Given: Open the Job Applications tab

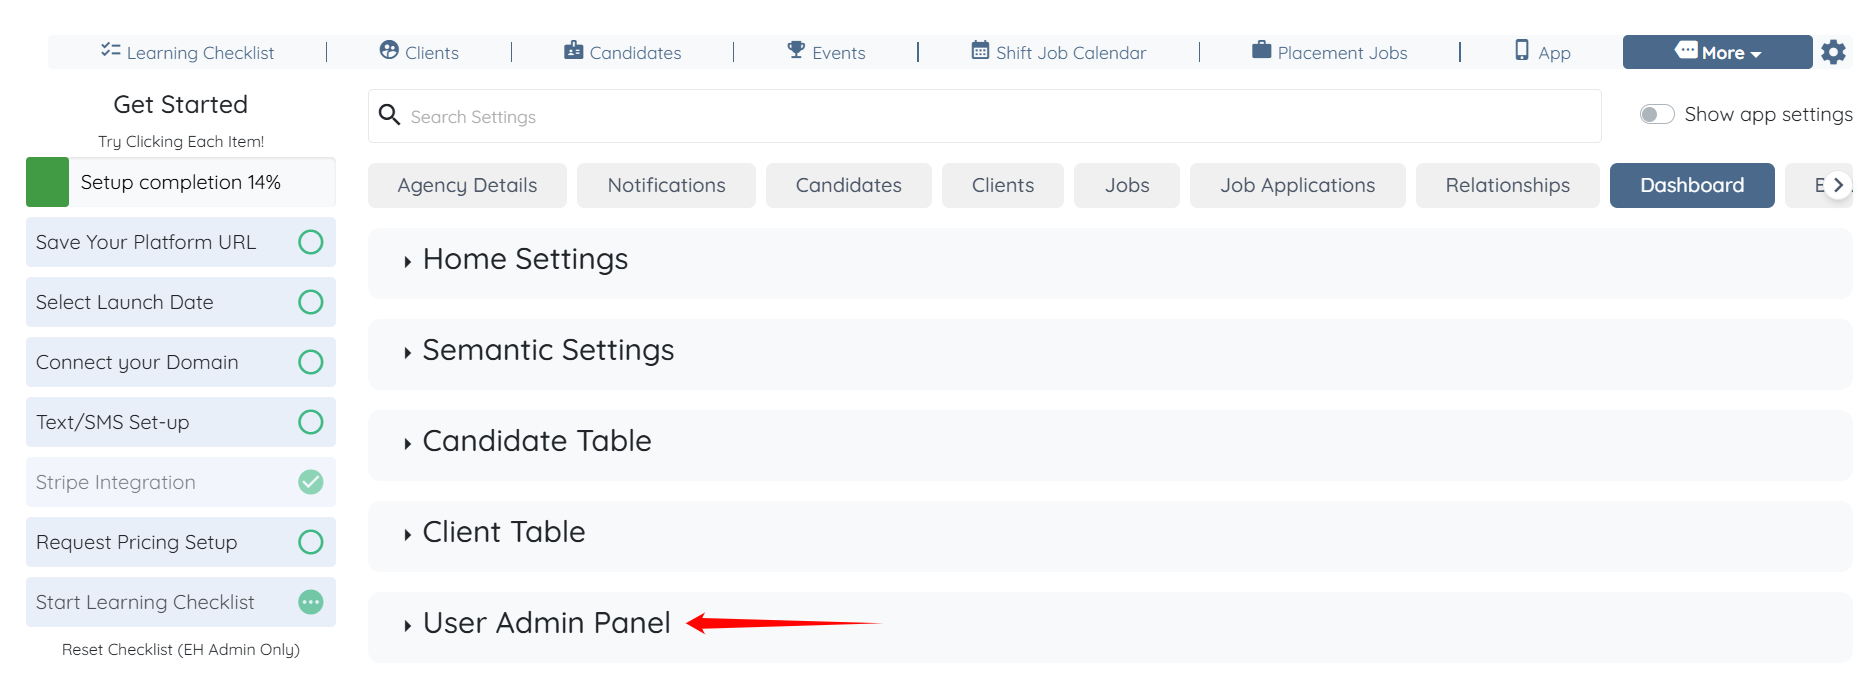Looking at the screenshot, I should tap(1297, 186).
